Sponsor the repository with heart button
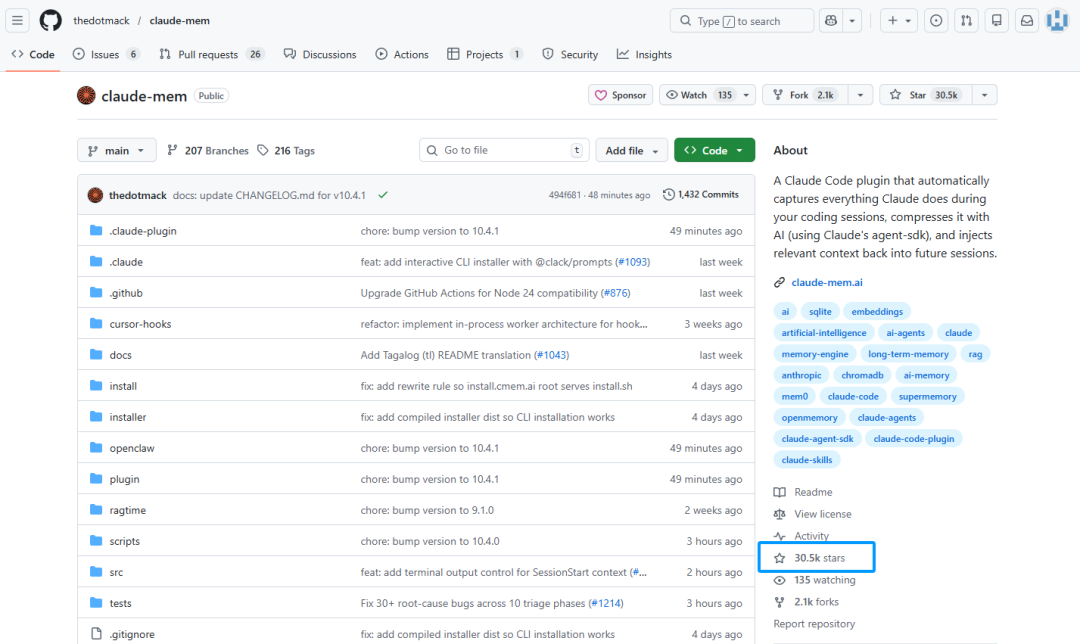1080x644 pixels. (x=620, y=95)
